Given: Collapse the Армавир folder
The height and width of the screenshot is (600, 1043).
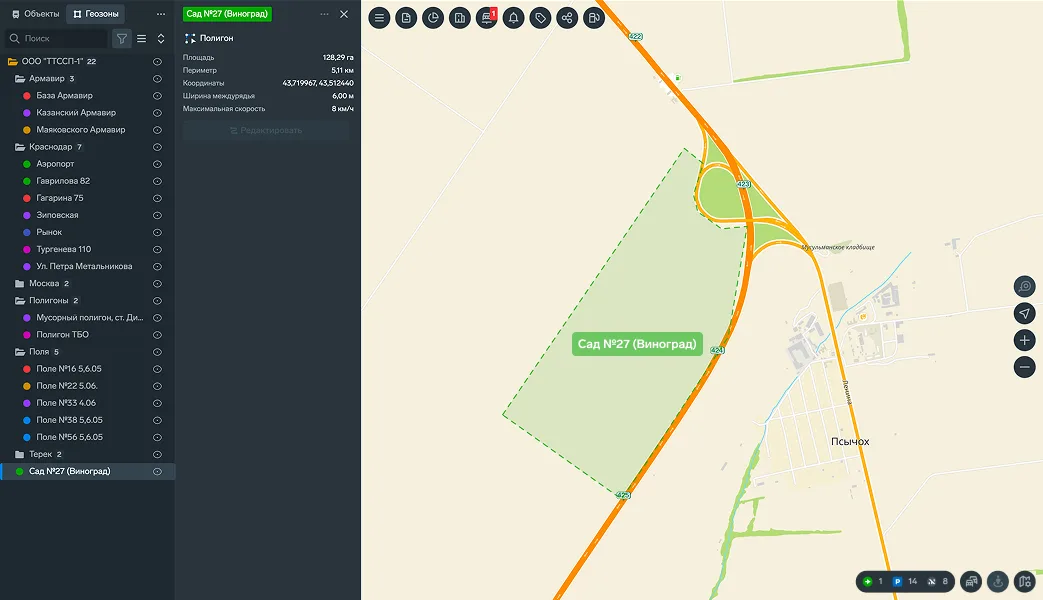Looking at the screenshot, I should point(20,78).
